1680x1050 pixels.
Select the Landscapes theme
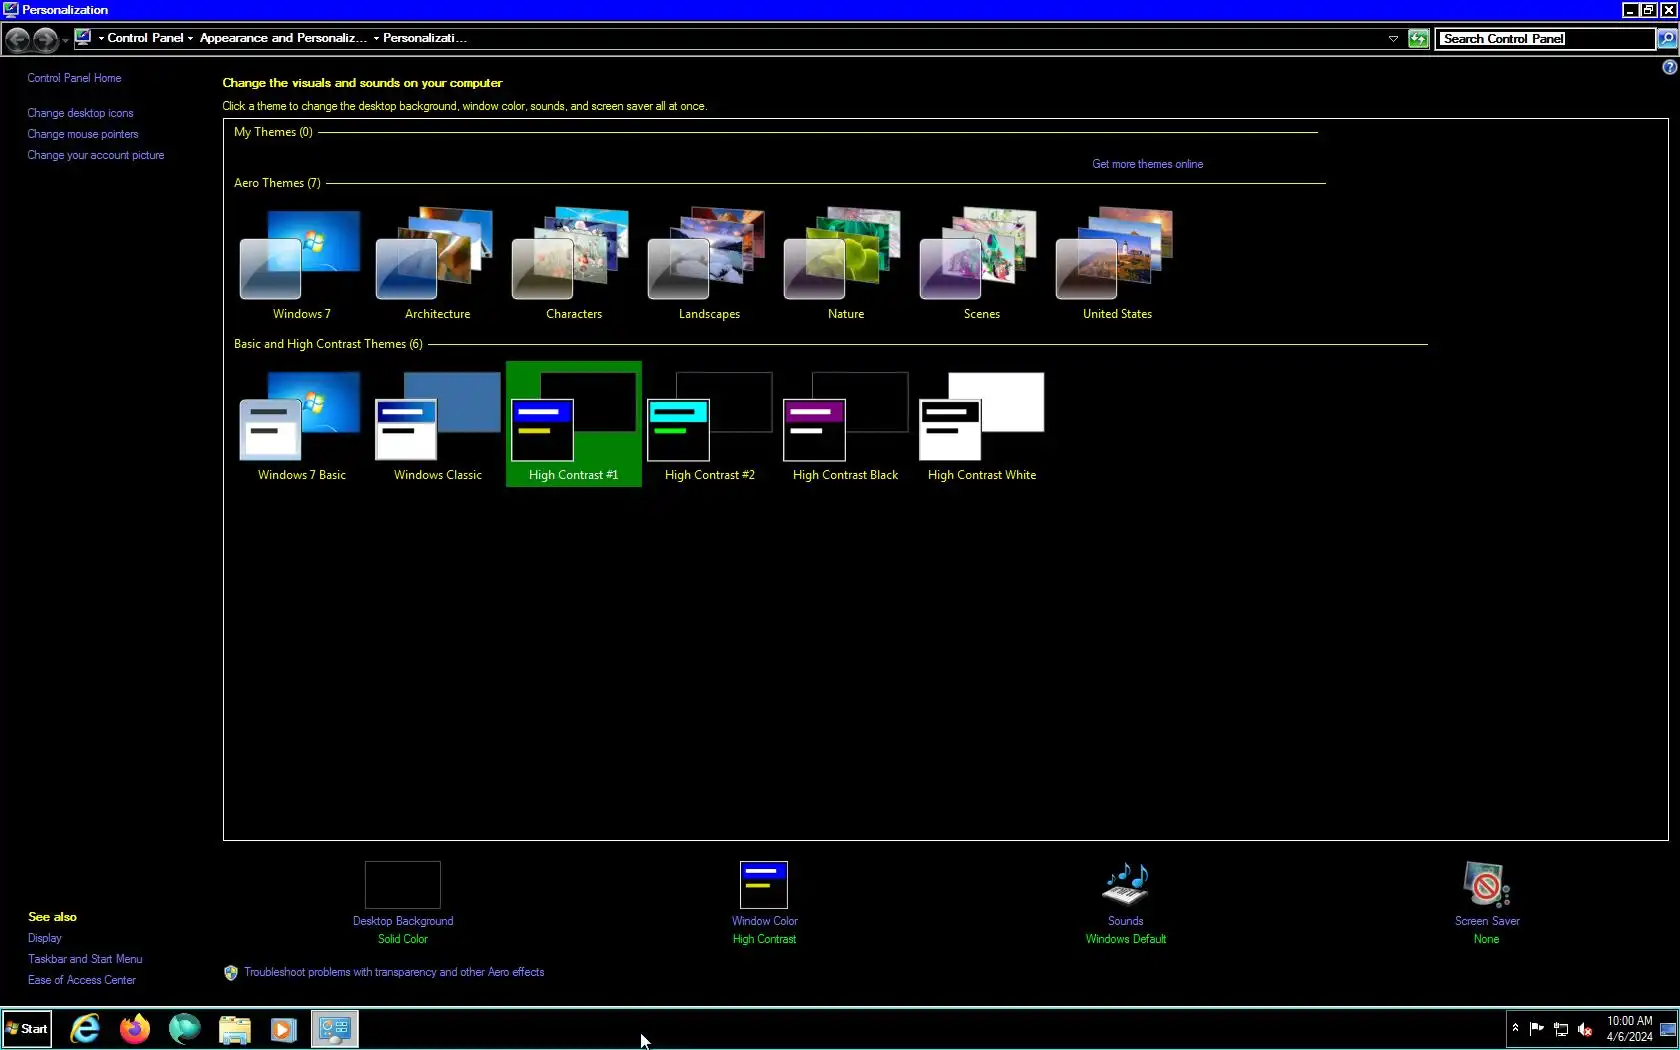(709, 264)
